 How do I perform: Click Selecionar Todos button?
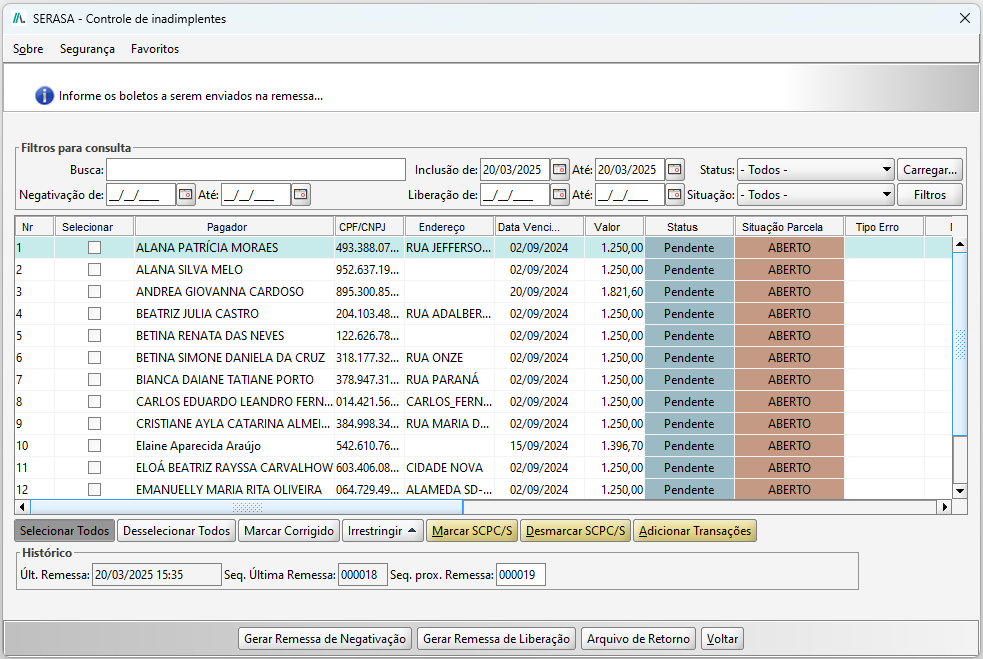(65, 530)
